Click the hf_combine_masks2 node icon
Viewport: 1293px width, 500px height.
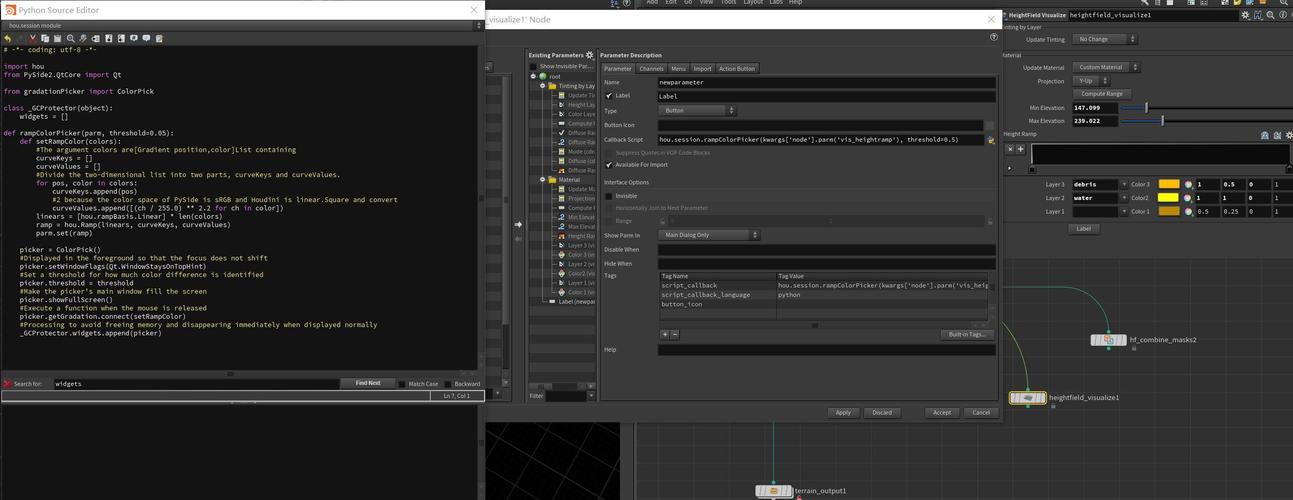click(1108, 340)
